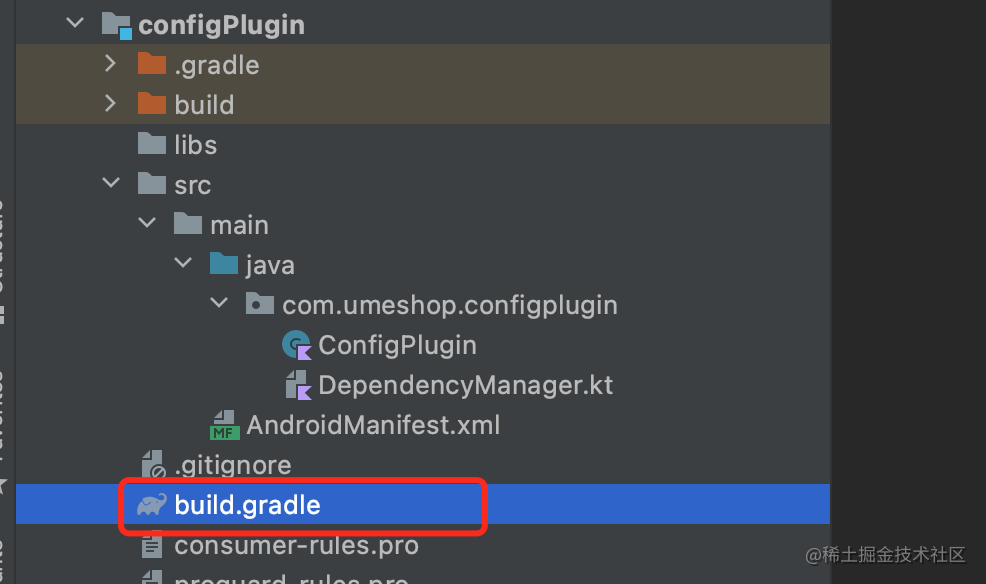
Task: Click the libs folder icon
Action: tap(151, 145)
